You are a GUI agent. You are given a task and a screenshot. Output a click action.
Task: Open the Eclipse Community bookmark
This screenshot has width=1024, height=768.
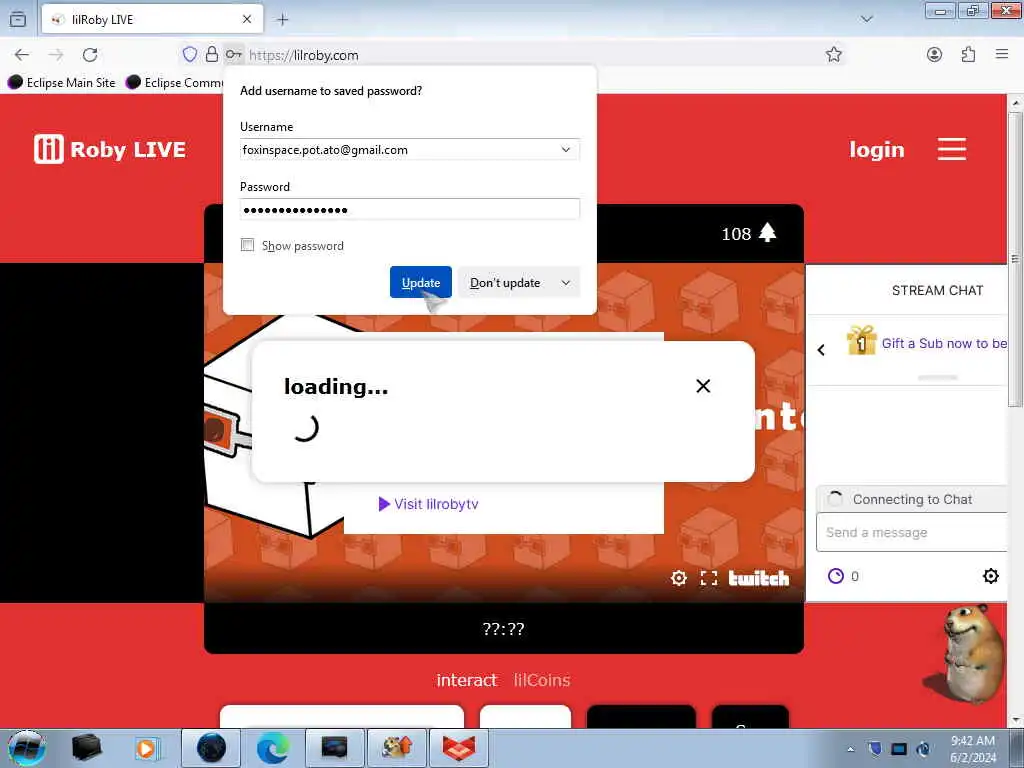coord(174,82)
